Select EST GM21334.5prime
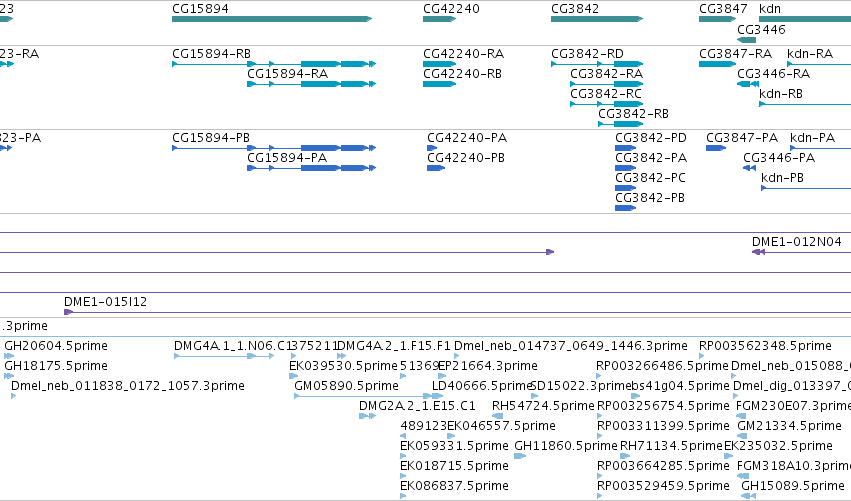The image size is (851, 501). click(x=743, y=436)
